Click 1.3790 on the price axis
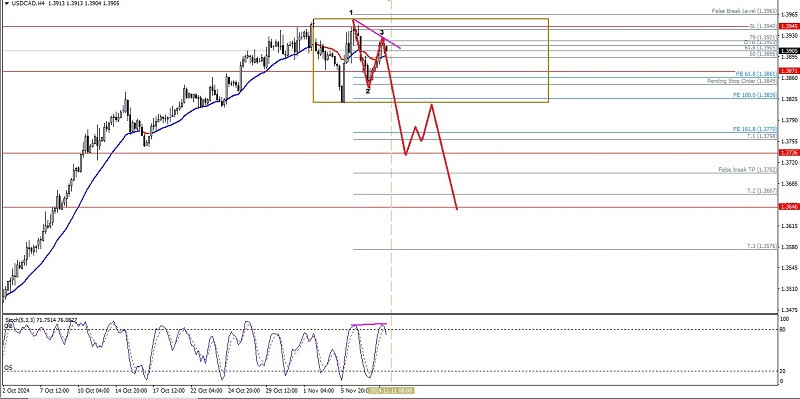800x399 pixels. tap(789, 120)
